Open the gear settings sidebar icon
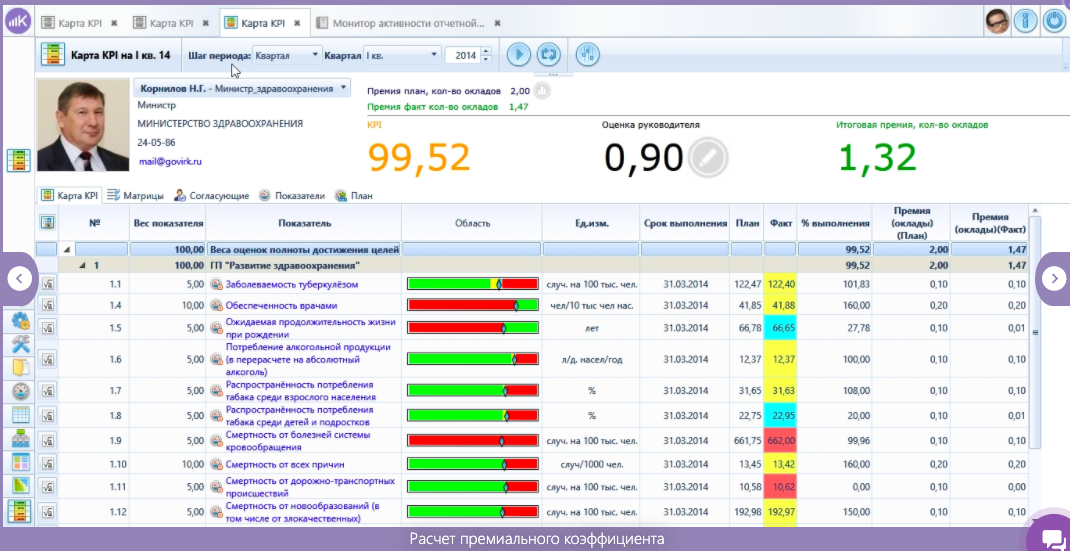 click(x=20, y=321)
